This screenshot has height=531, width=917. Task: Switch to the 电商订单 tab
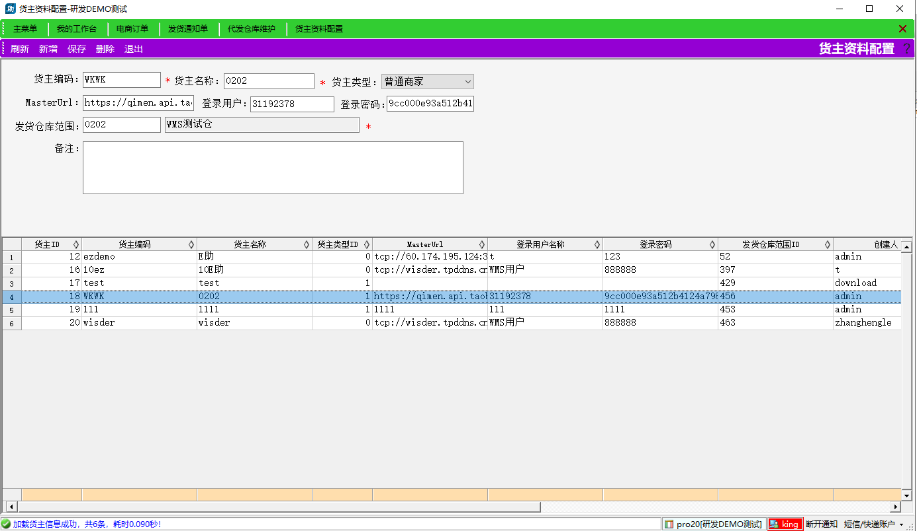click(x=132, y=29)
